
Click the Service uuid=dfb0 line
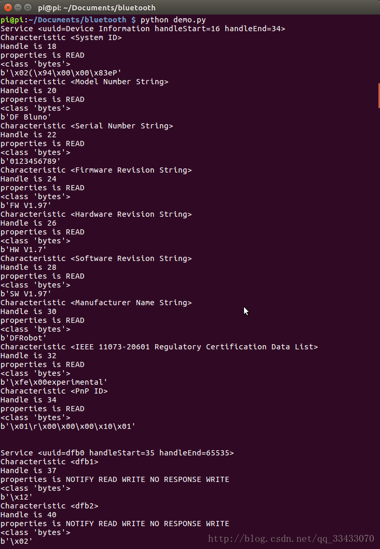click(117, 453)
